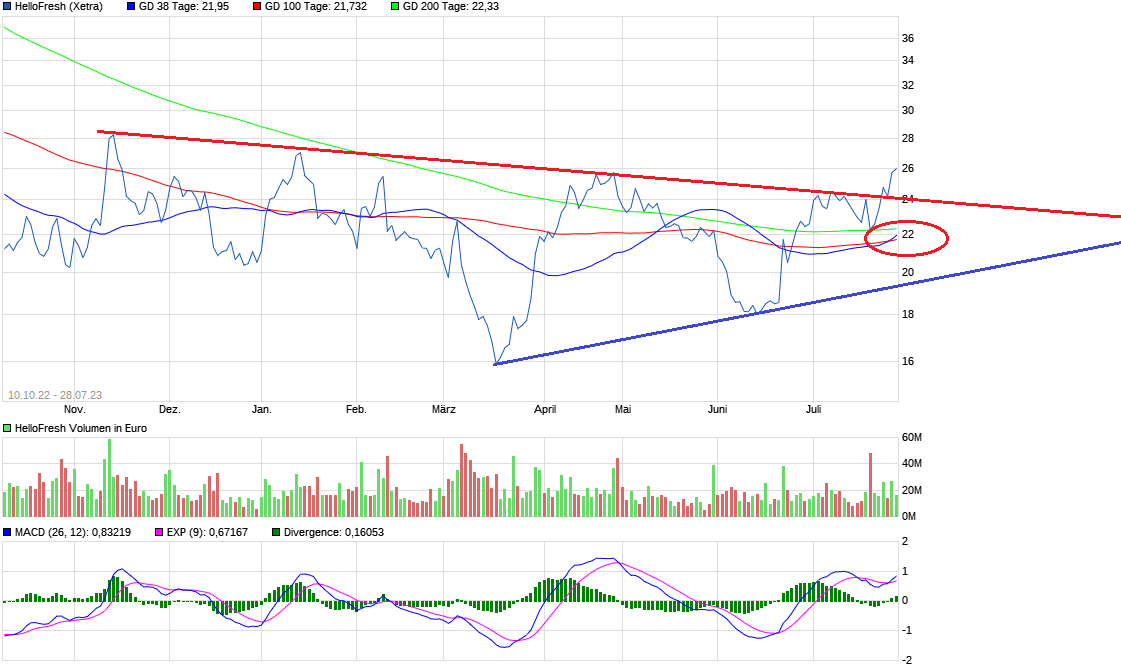
Task: Click the HelloFresh (Xetra) legend color square
Action: pos(7,6)
